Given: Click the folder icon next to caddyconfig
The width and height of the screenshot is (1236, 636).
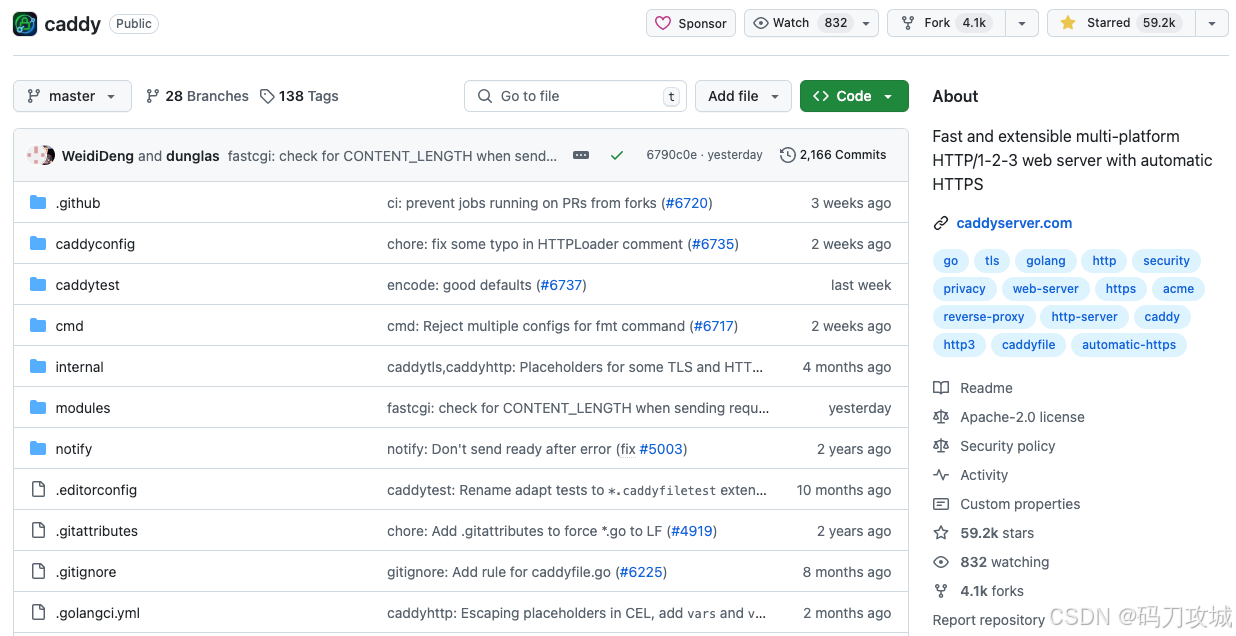Looking at the screenshot, I should coord(38,244).
